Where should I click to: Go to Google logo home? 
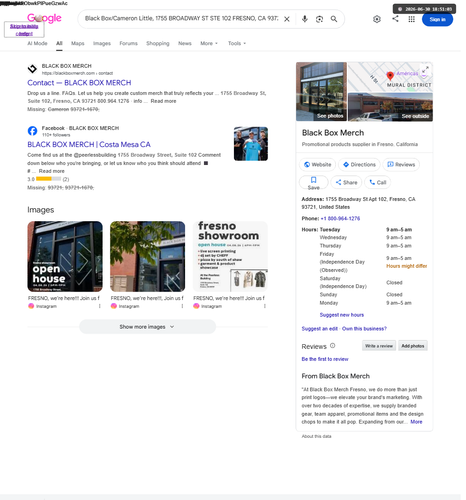tap(44, 18)
